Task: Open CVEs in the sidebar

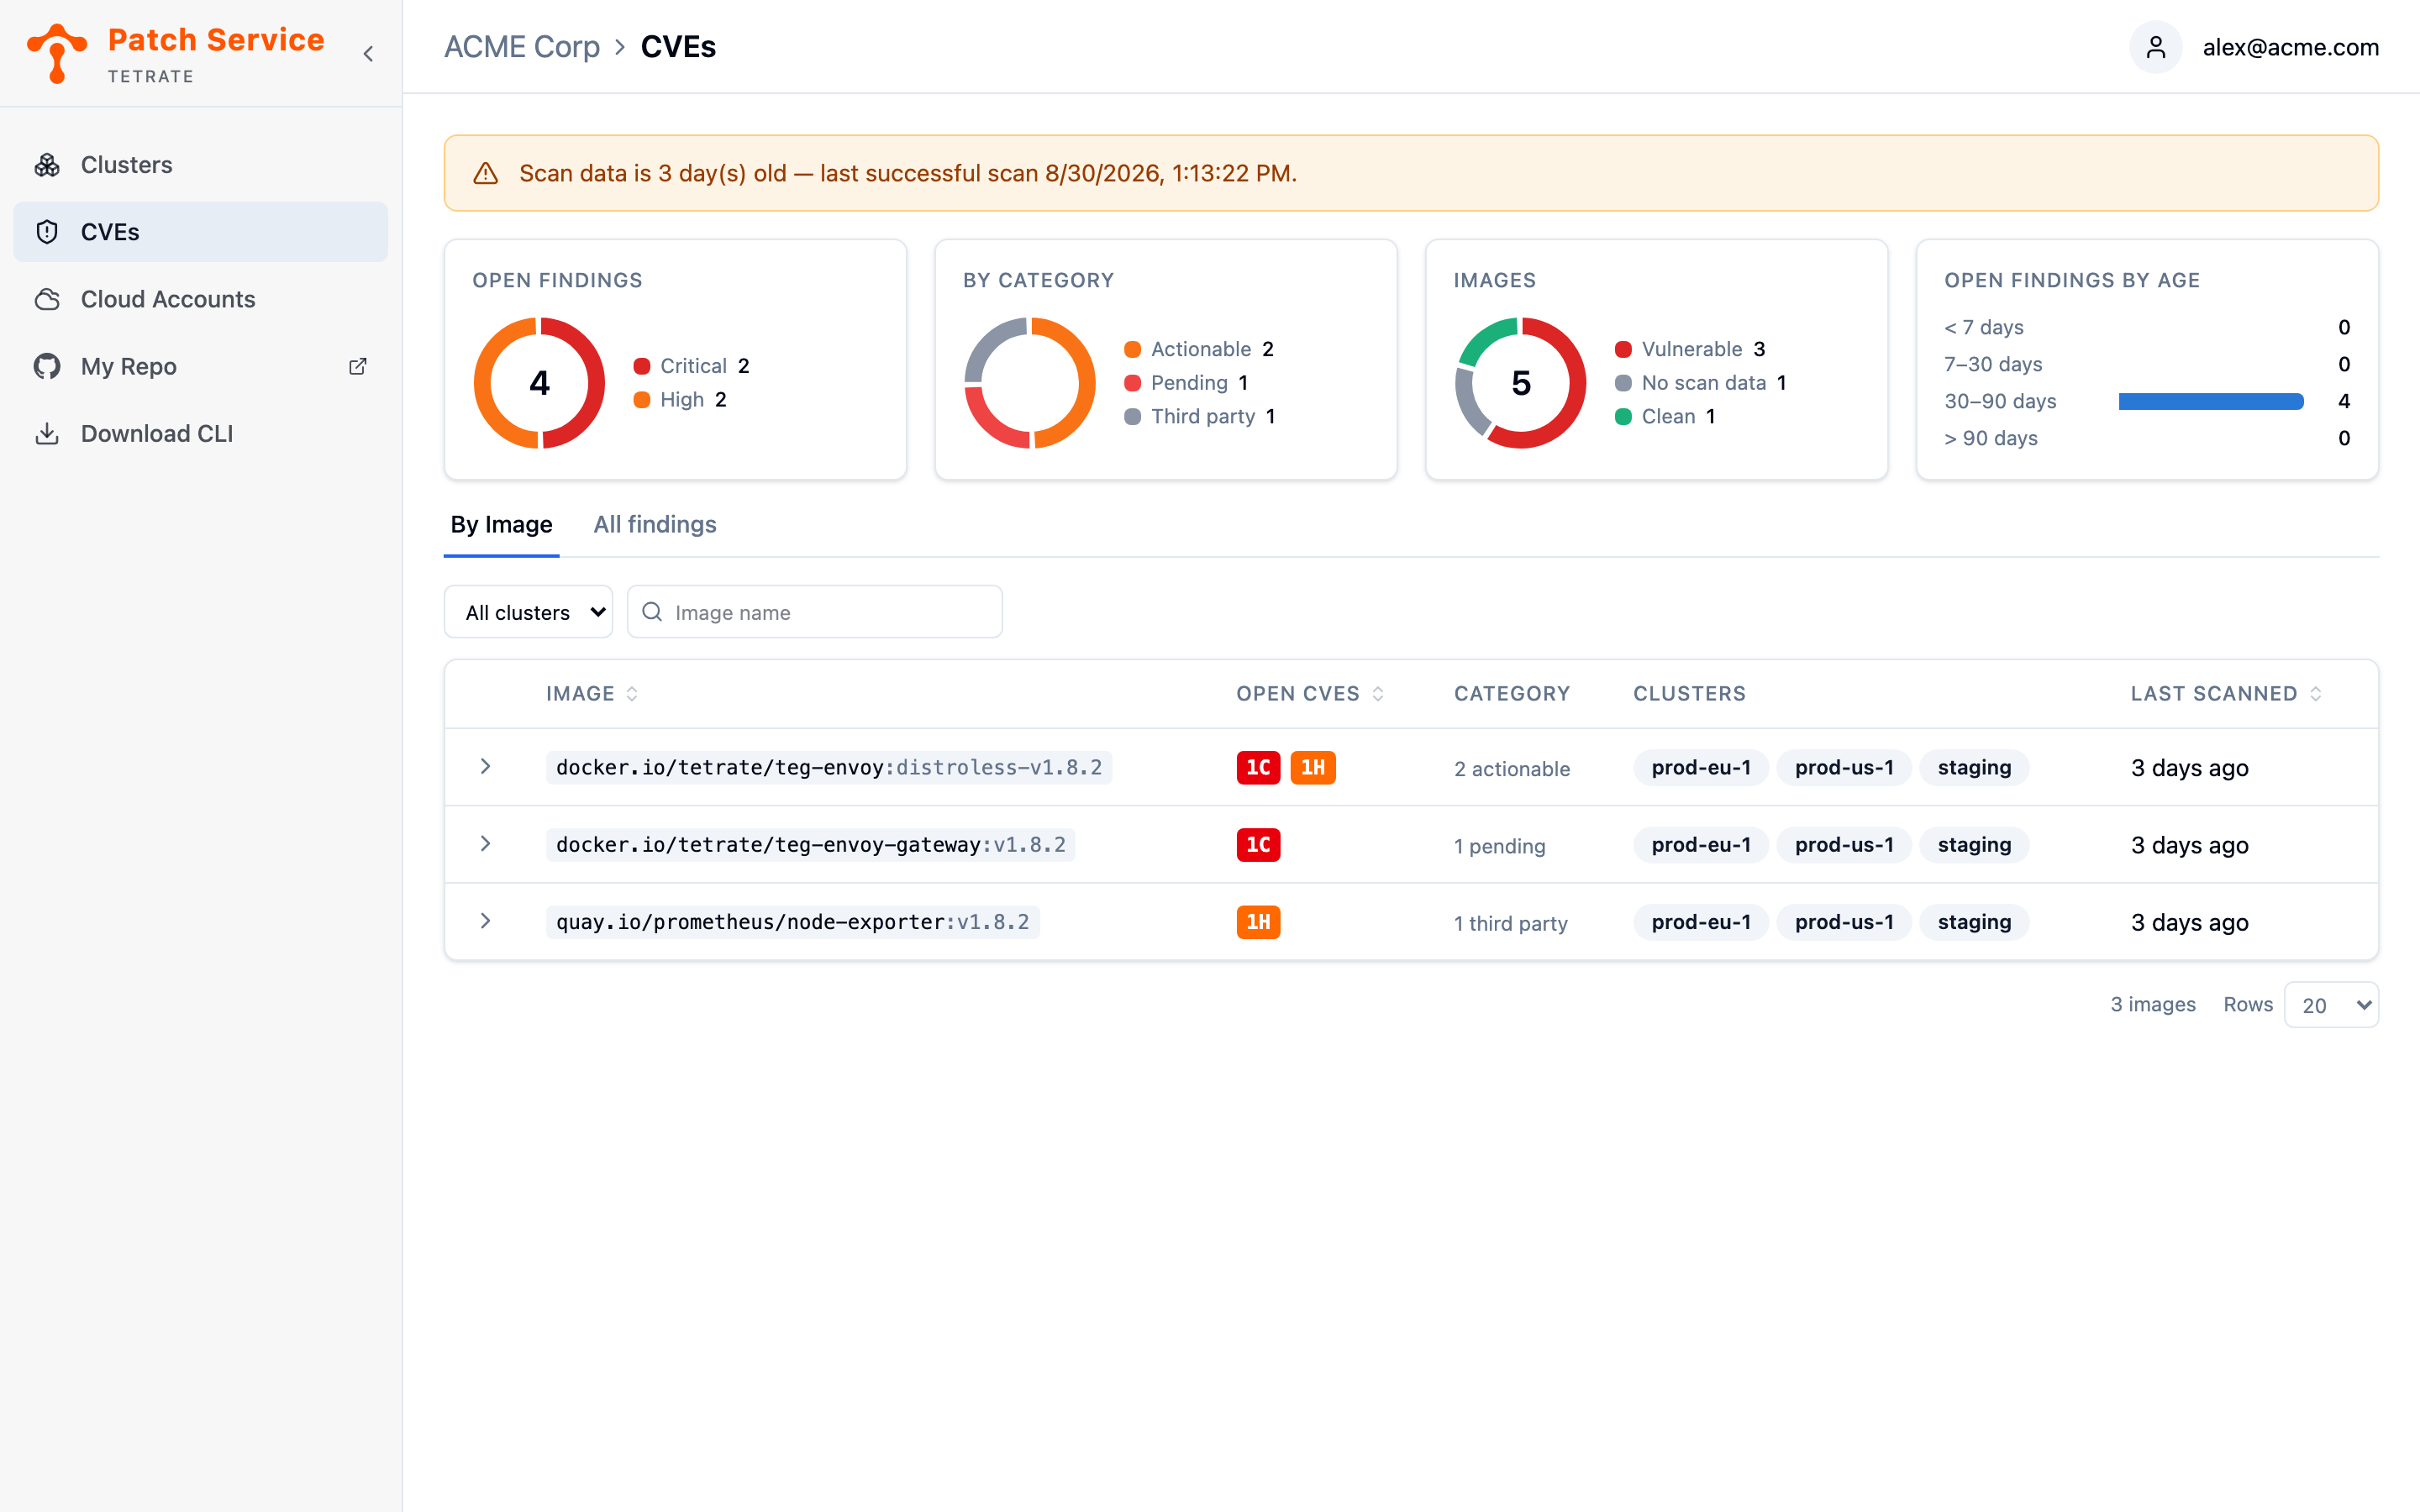Action: coord(200,232)
